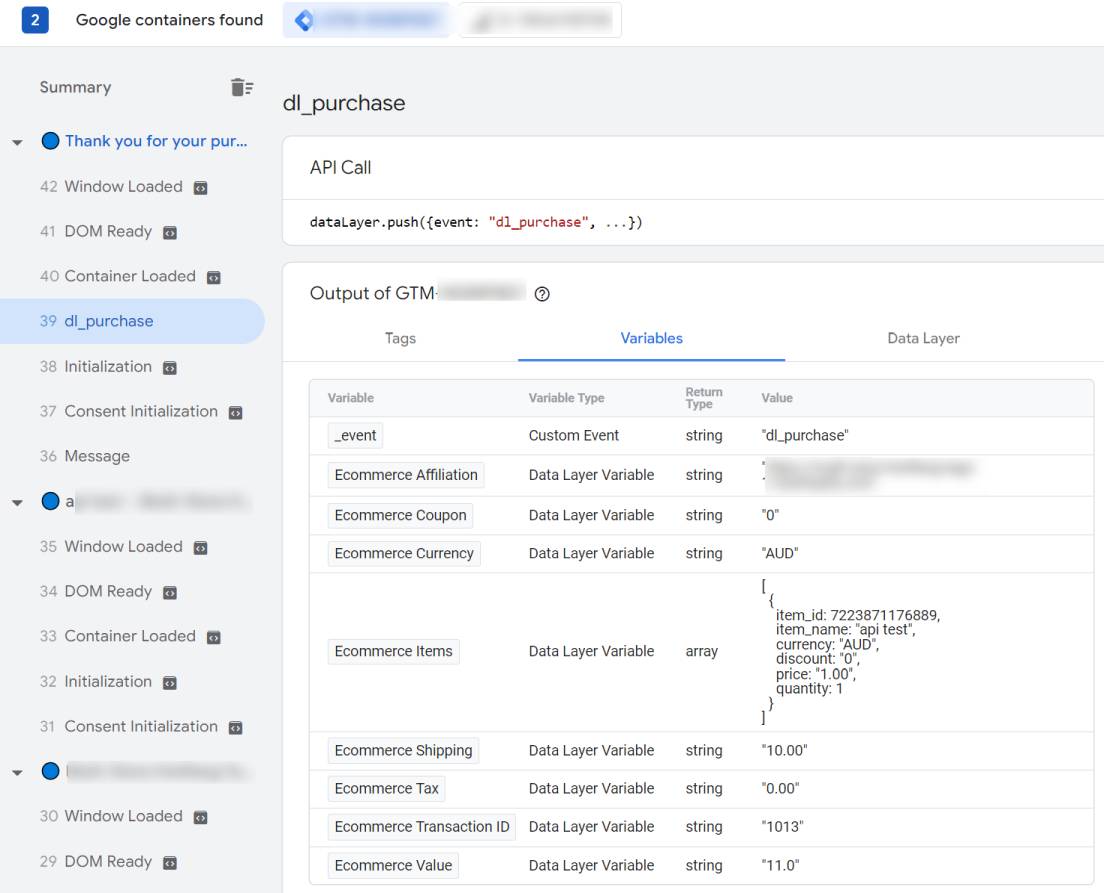
Task: Click the Ecommerce Coupon variable chip
Action: click(x=401, y=516)
